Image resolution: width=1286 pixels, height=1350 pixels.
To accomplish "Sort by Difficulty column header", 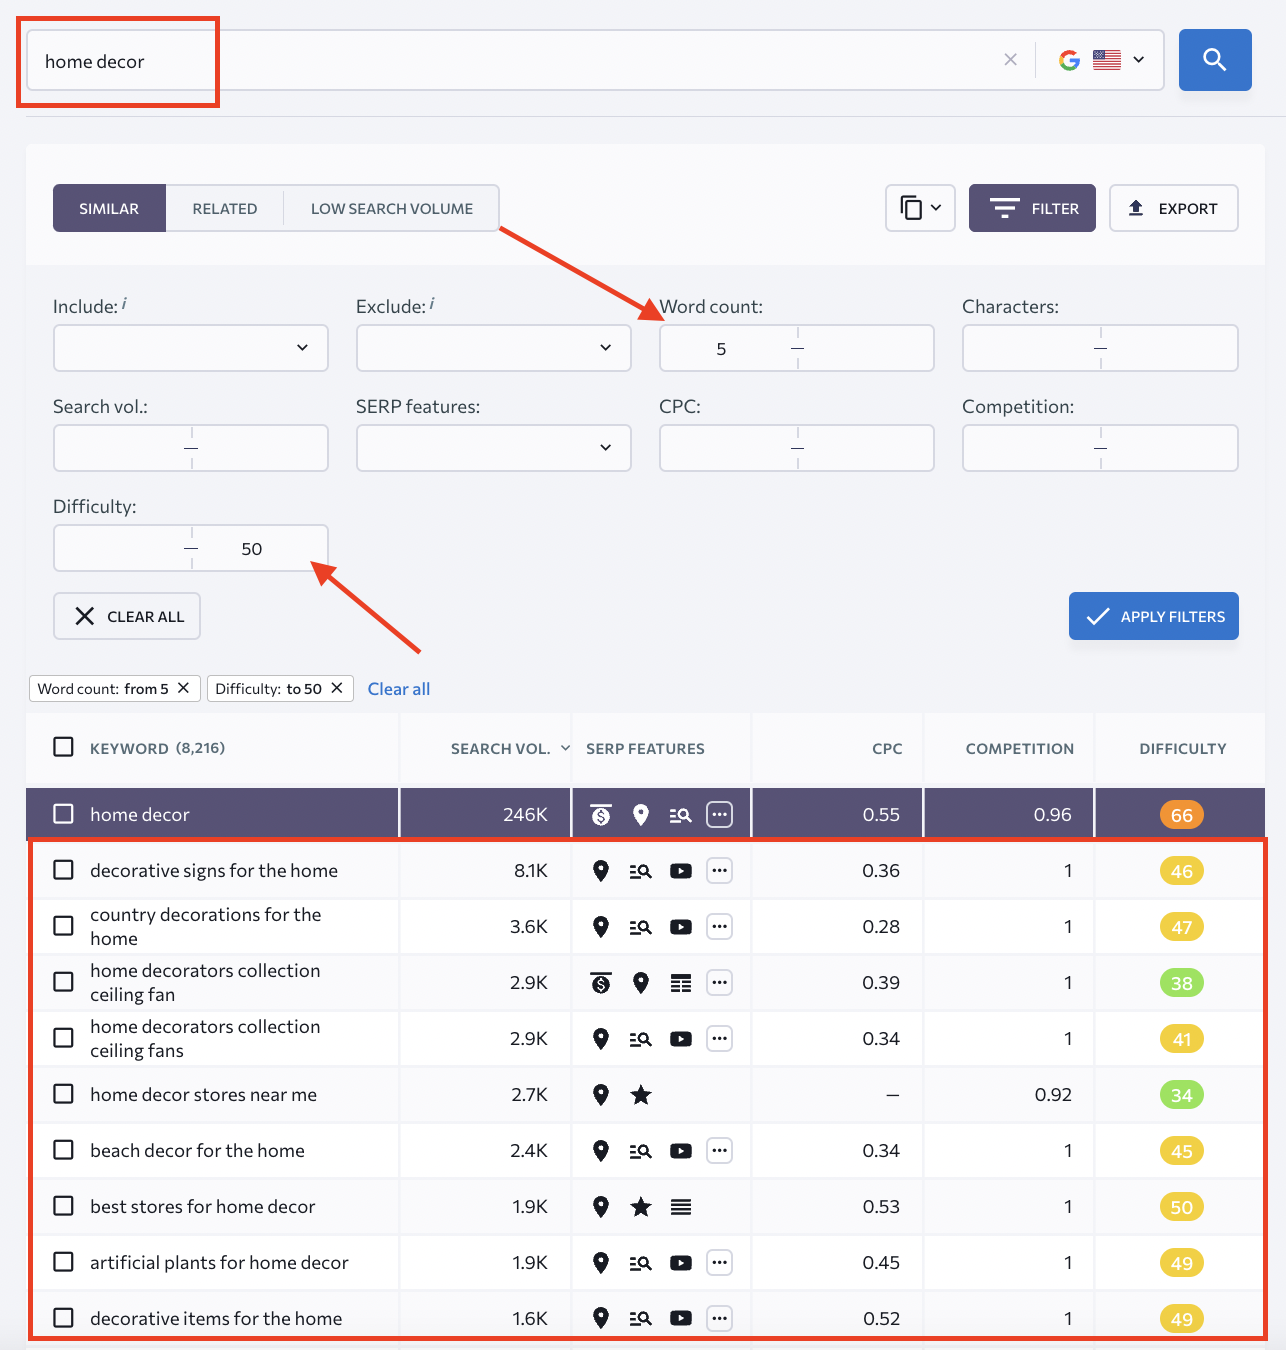I will (x=1183, y=749).
